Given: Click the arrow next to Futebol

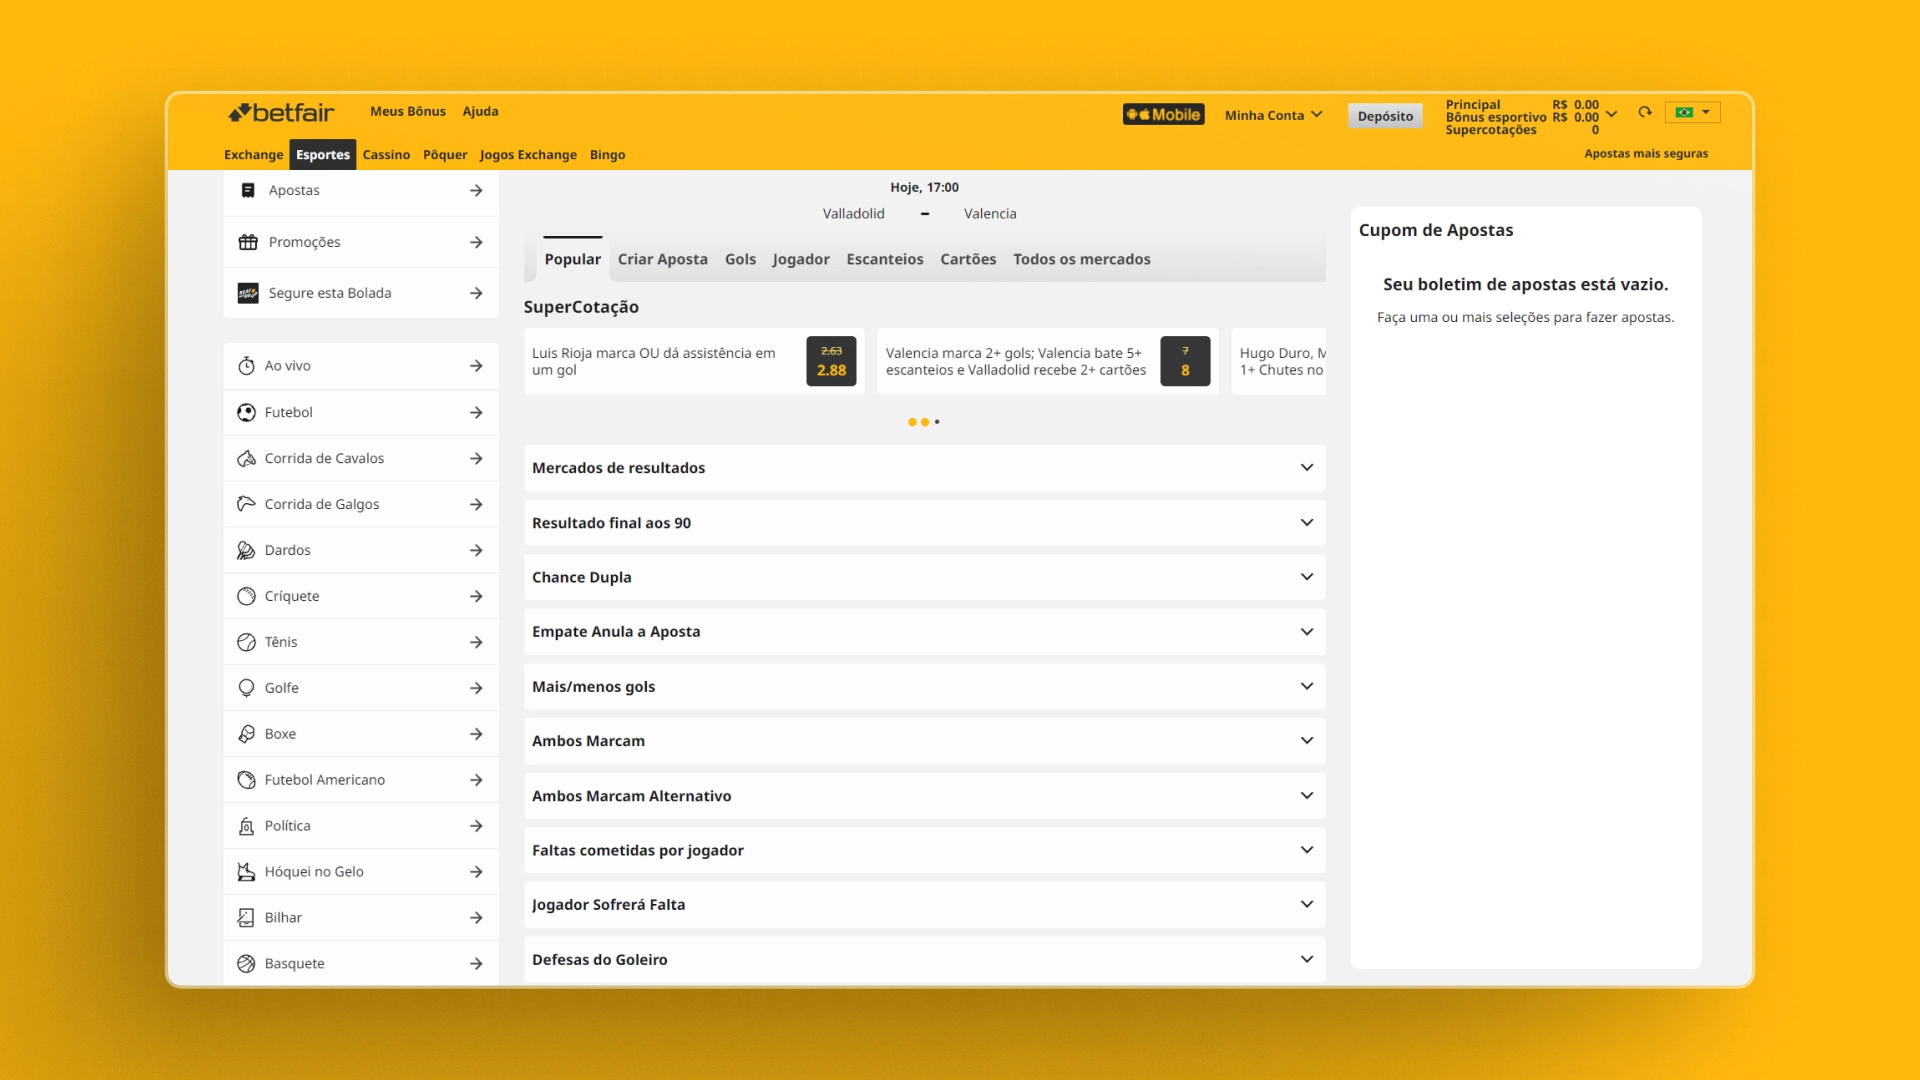Looking at the screenshot, I should [x=476, y=412].
